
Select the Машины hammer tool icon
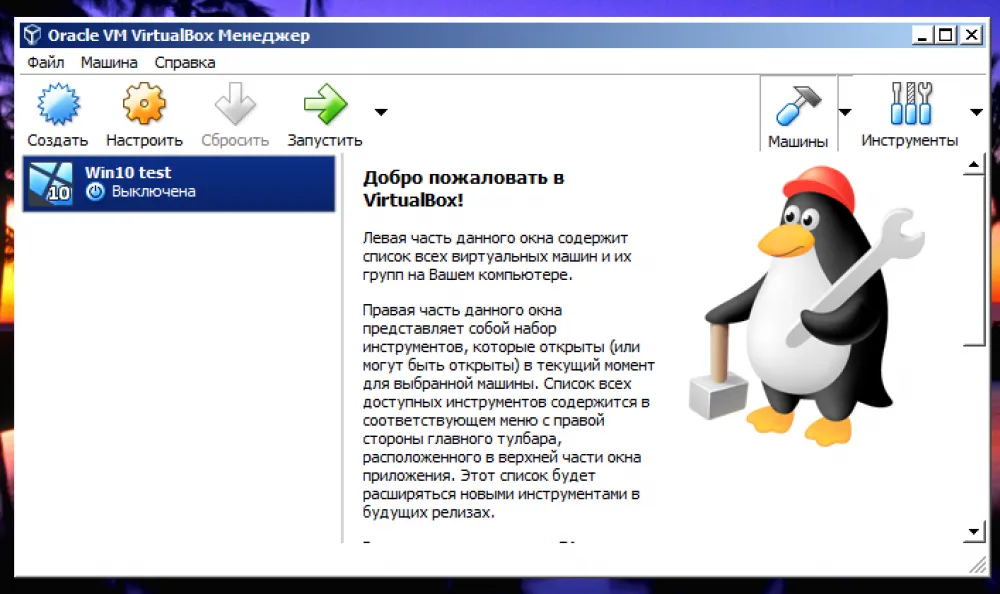pyautogui.click(x=797, y=104)
